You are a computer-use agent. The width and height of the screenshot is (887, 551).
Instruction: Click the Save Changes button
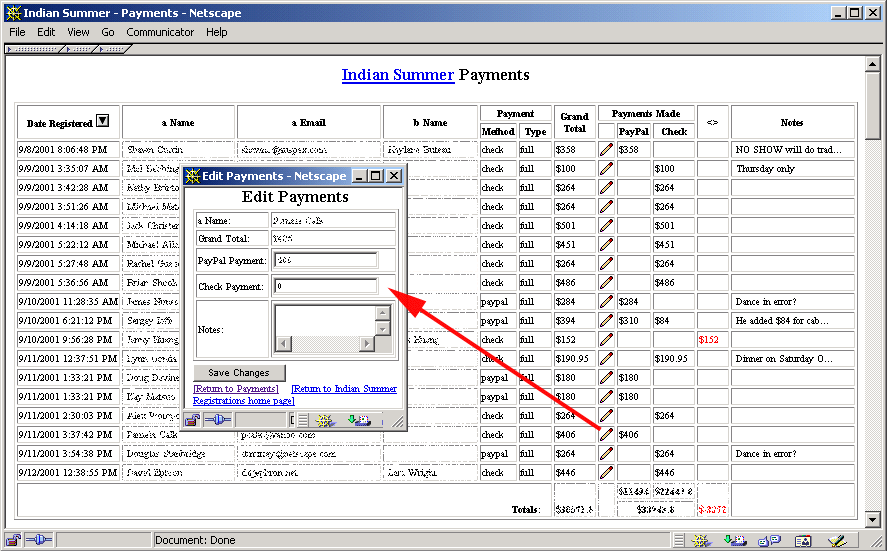click(239, 373)
